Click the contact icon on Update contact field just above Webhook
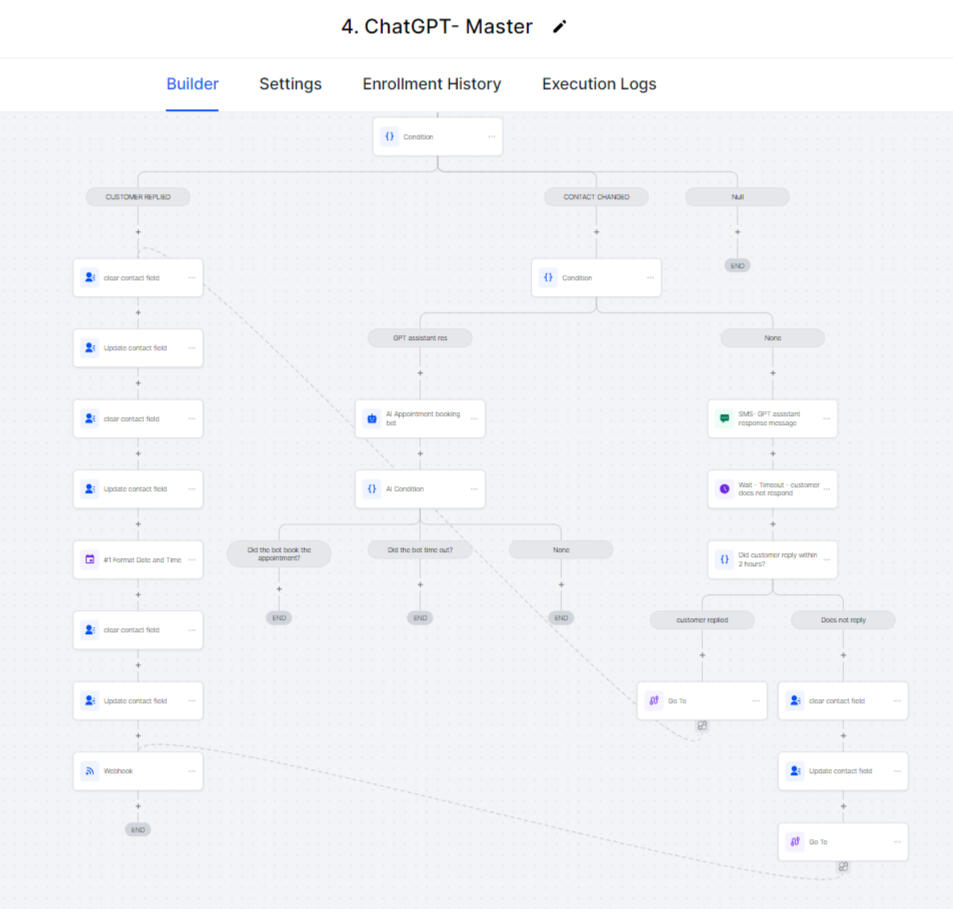This screenshot has width=953, height=909. [90, 701]
